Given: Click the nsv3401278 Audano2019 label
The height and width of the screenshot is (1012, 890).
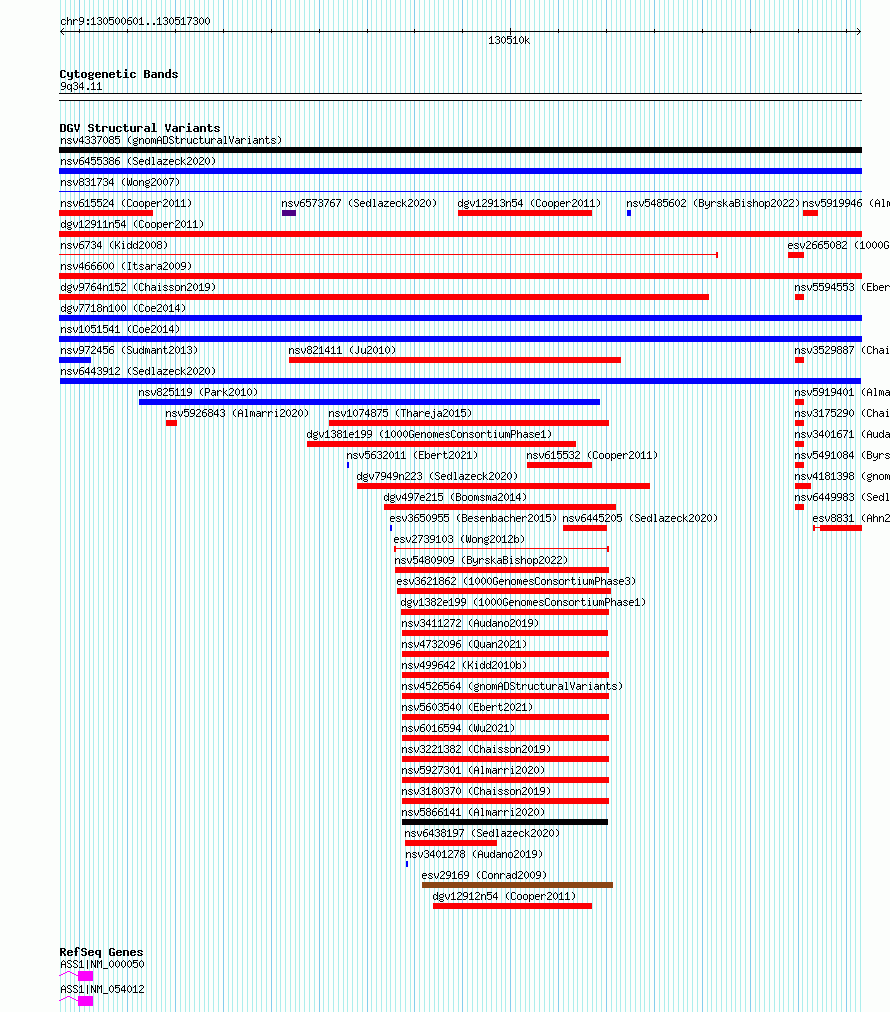Looking at the screenshot, I should point(474,854).
